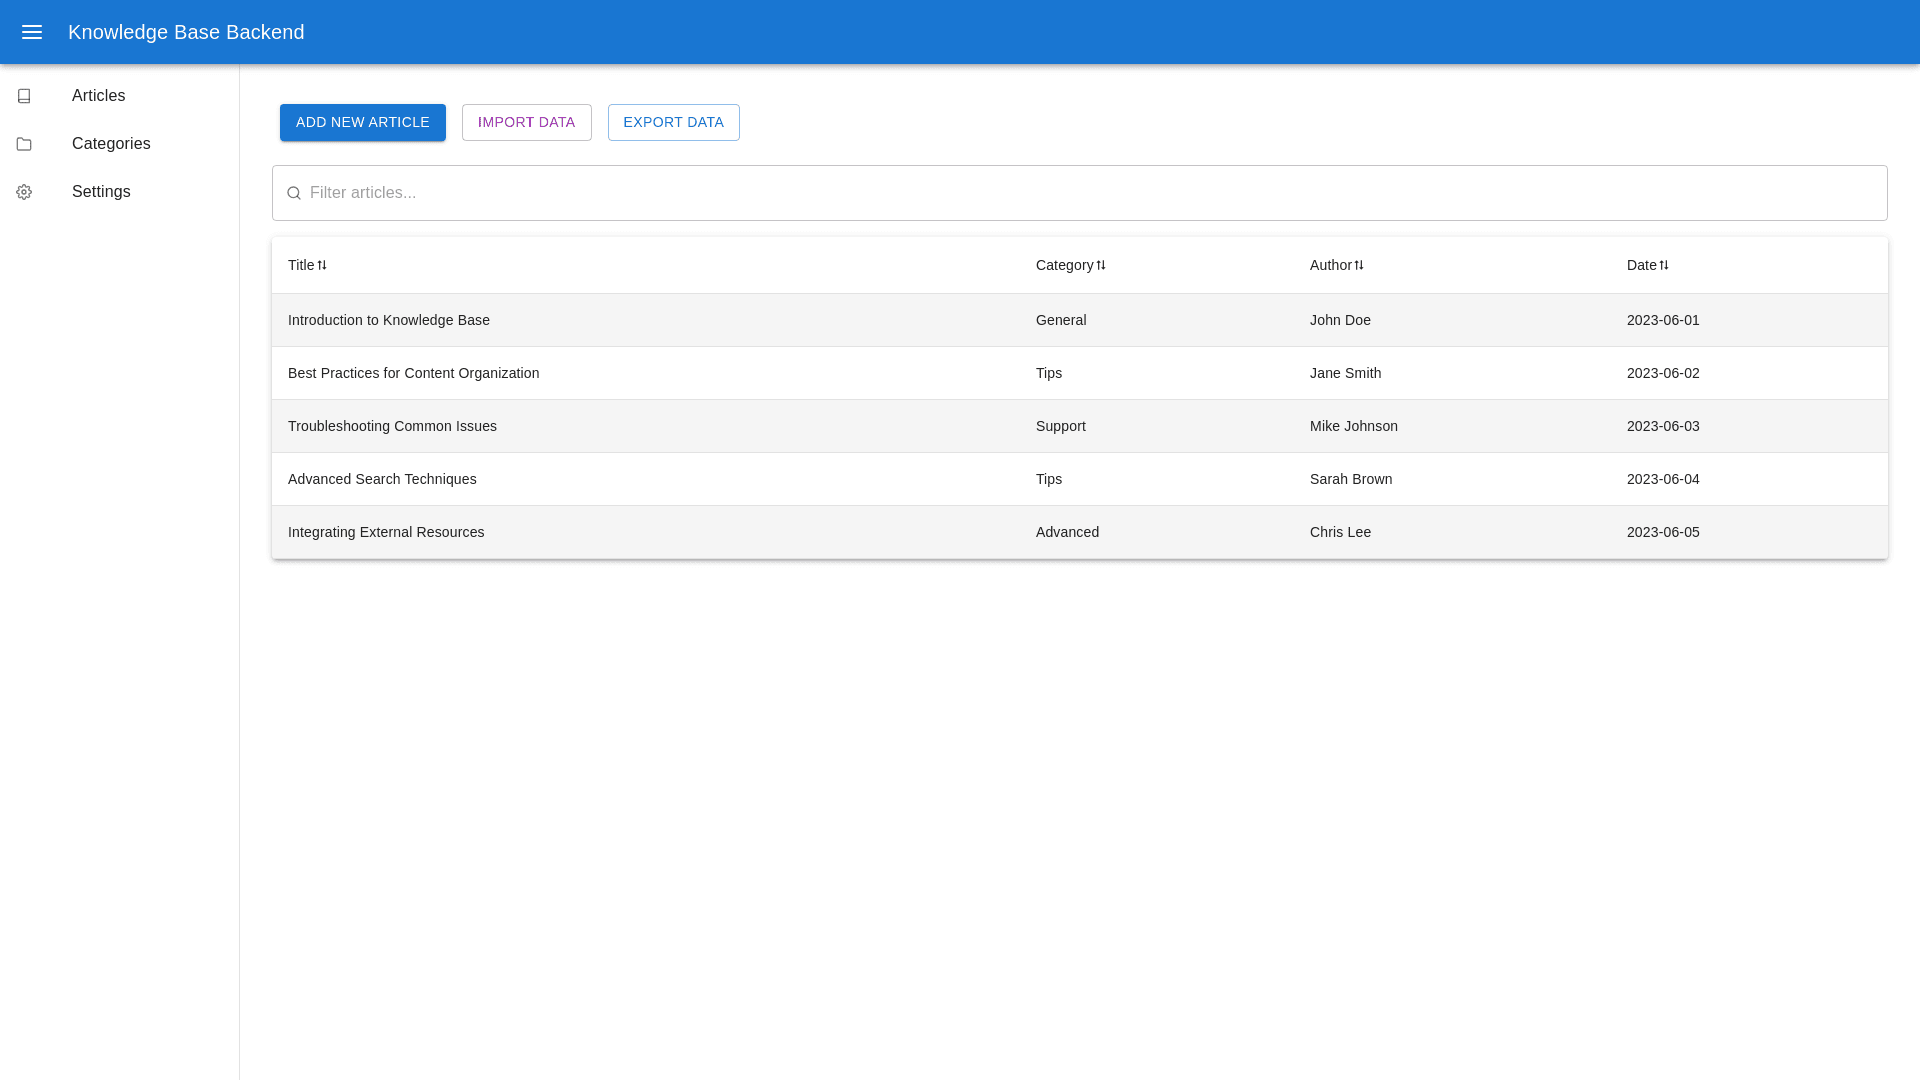
Task: Click the Settings gear icon
Action: pos(24,192)
